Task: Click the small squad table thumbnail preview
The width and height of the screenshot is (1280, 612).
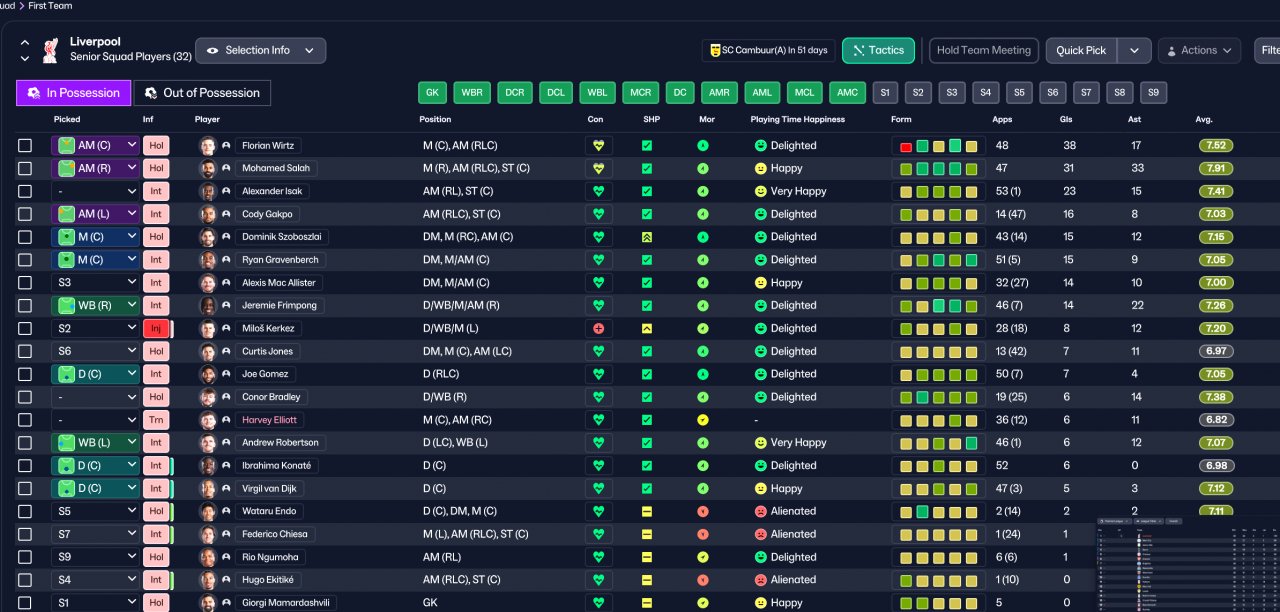Action: [1188, 564]
